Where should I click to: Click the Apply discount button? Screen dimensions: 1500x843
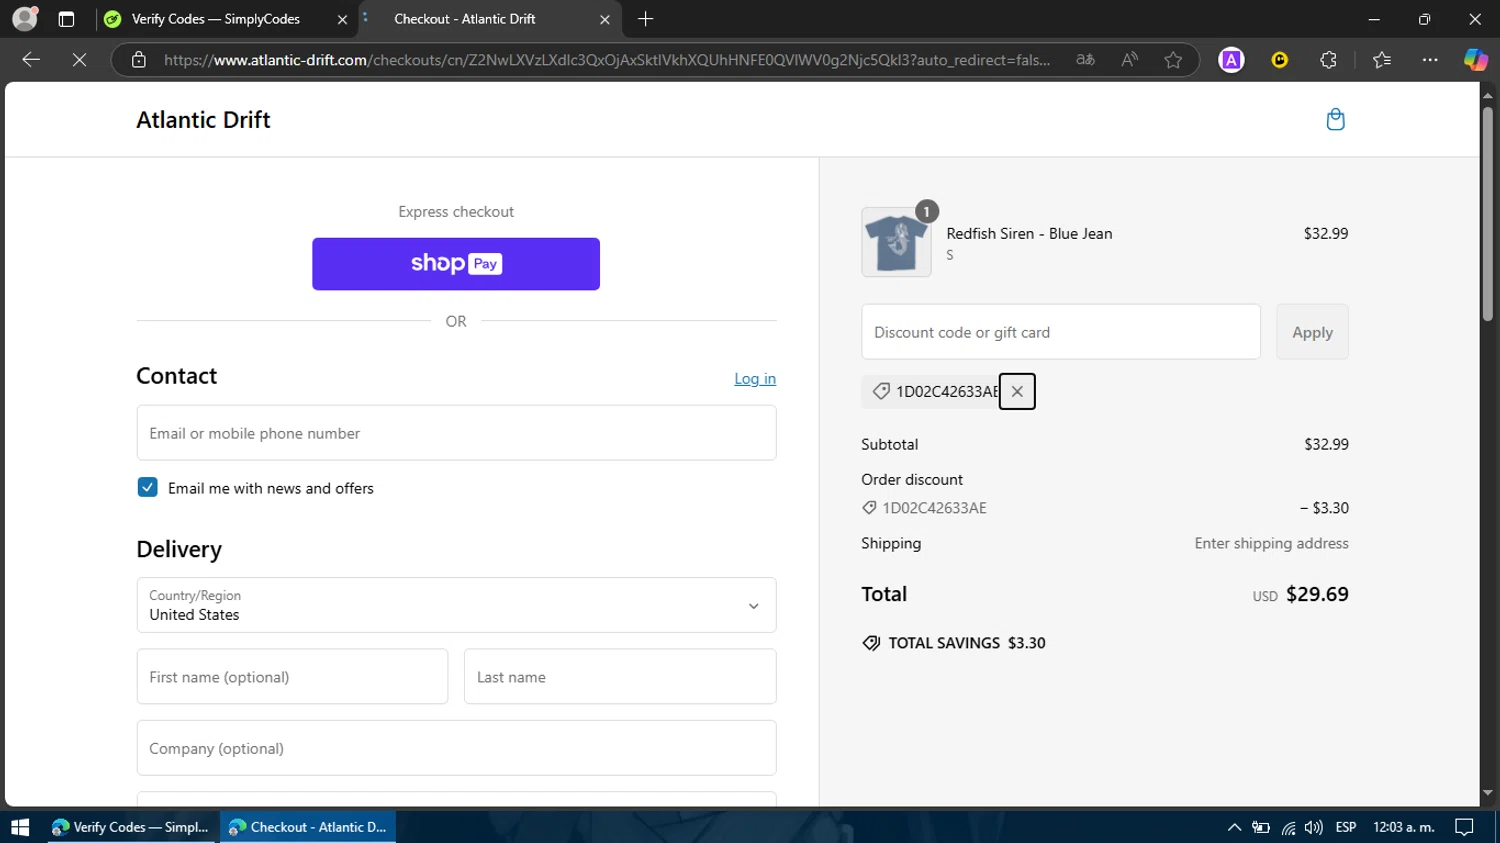tap(1312, 332)
